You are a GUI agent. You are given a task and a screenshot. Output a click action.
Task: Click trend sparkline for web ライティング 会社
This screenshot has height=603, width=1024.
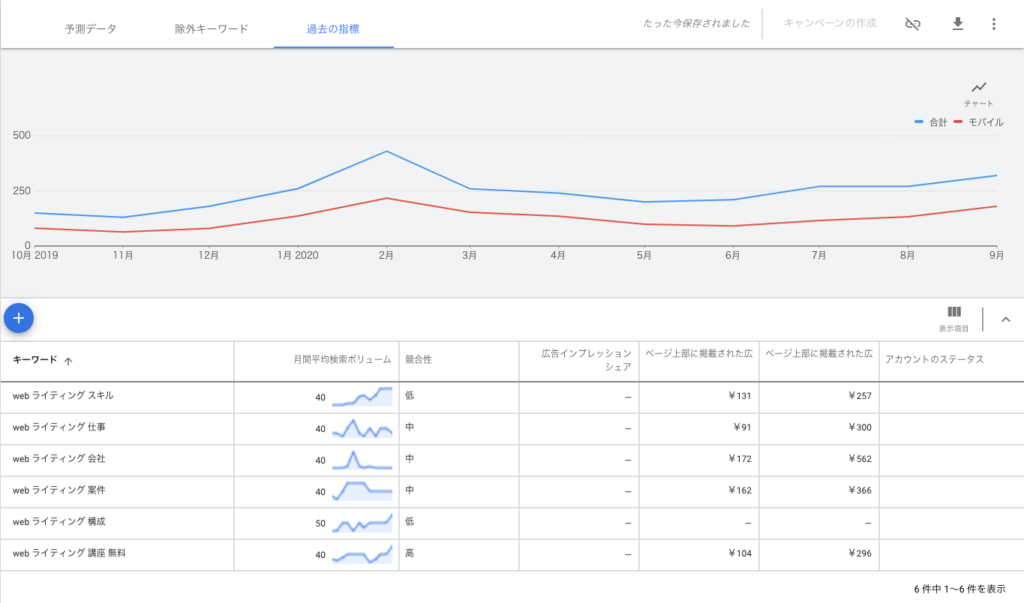point(362,459)
